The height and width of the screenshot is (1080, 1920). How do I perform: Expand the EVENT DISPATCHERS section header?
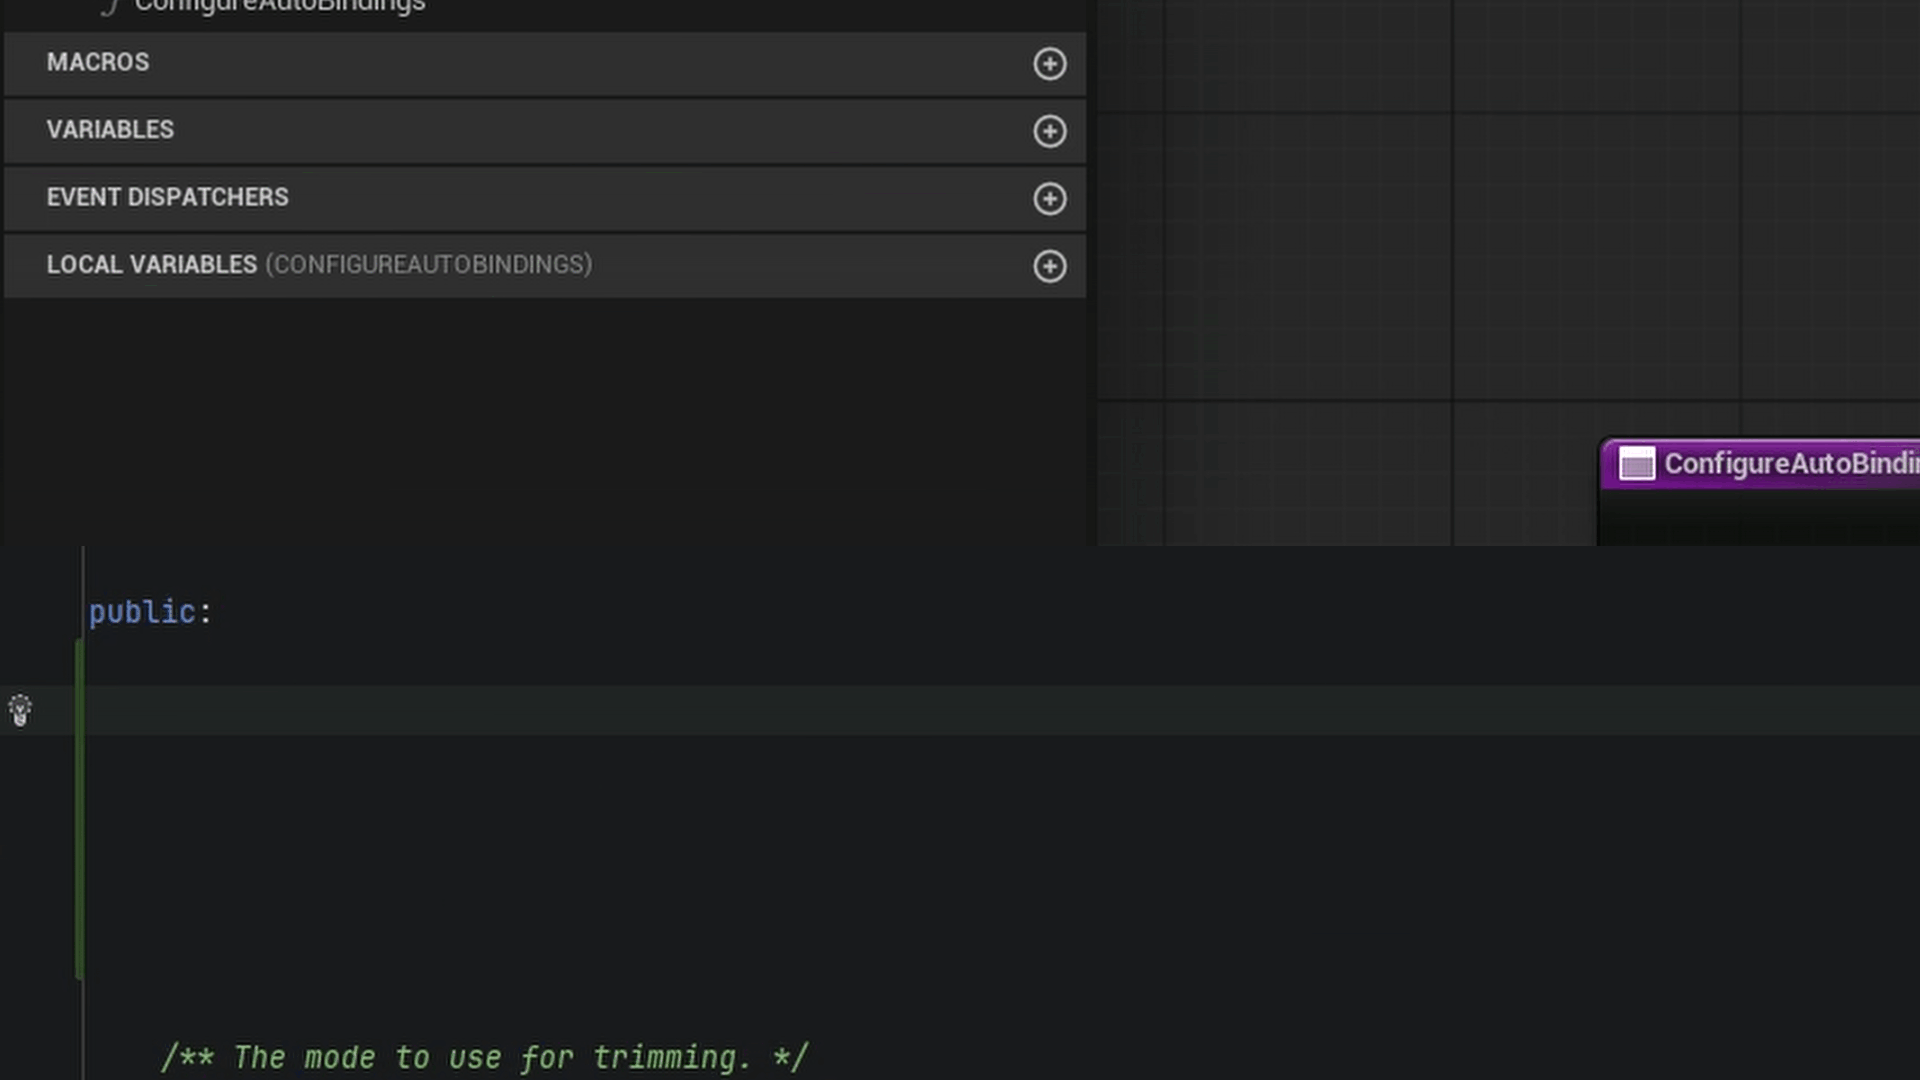point(545,198)
